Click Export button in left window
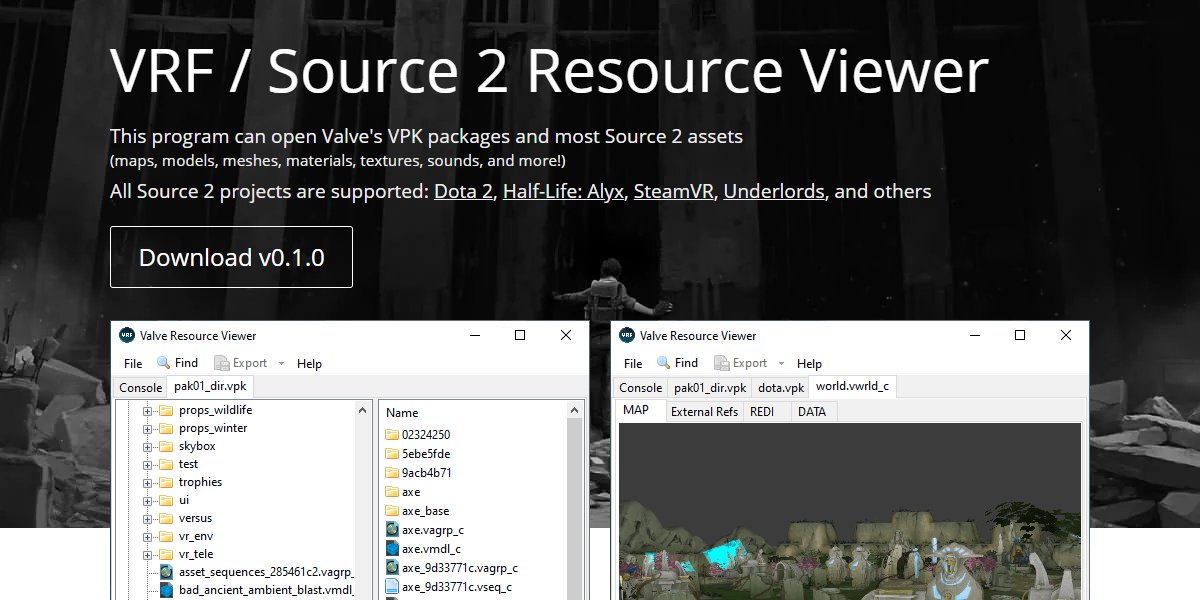The width and height of the screenshot is (1200, 600). point(241,363)
